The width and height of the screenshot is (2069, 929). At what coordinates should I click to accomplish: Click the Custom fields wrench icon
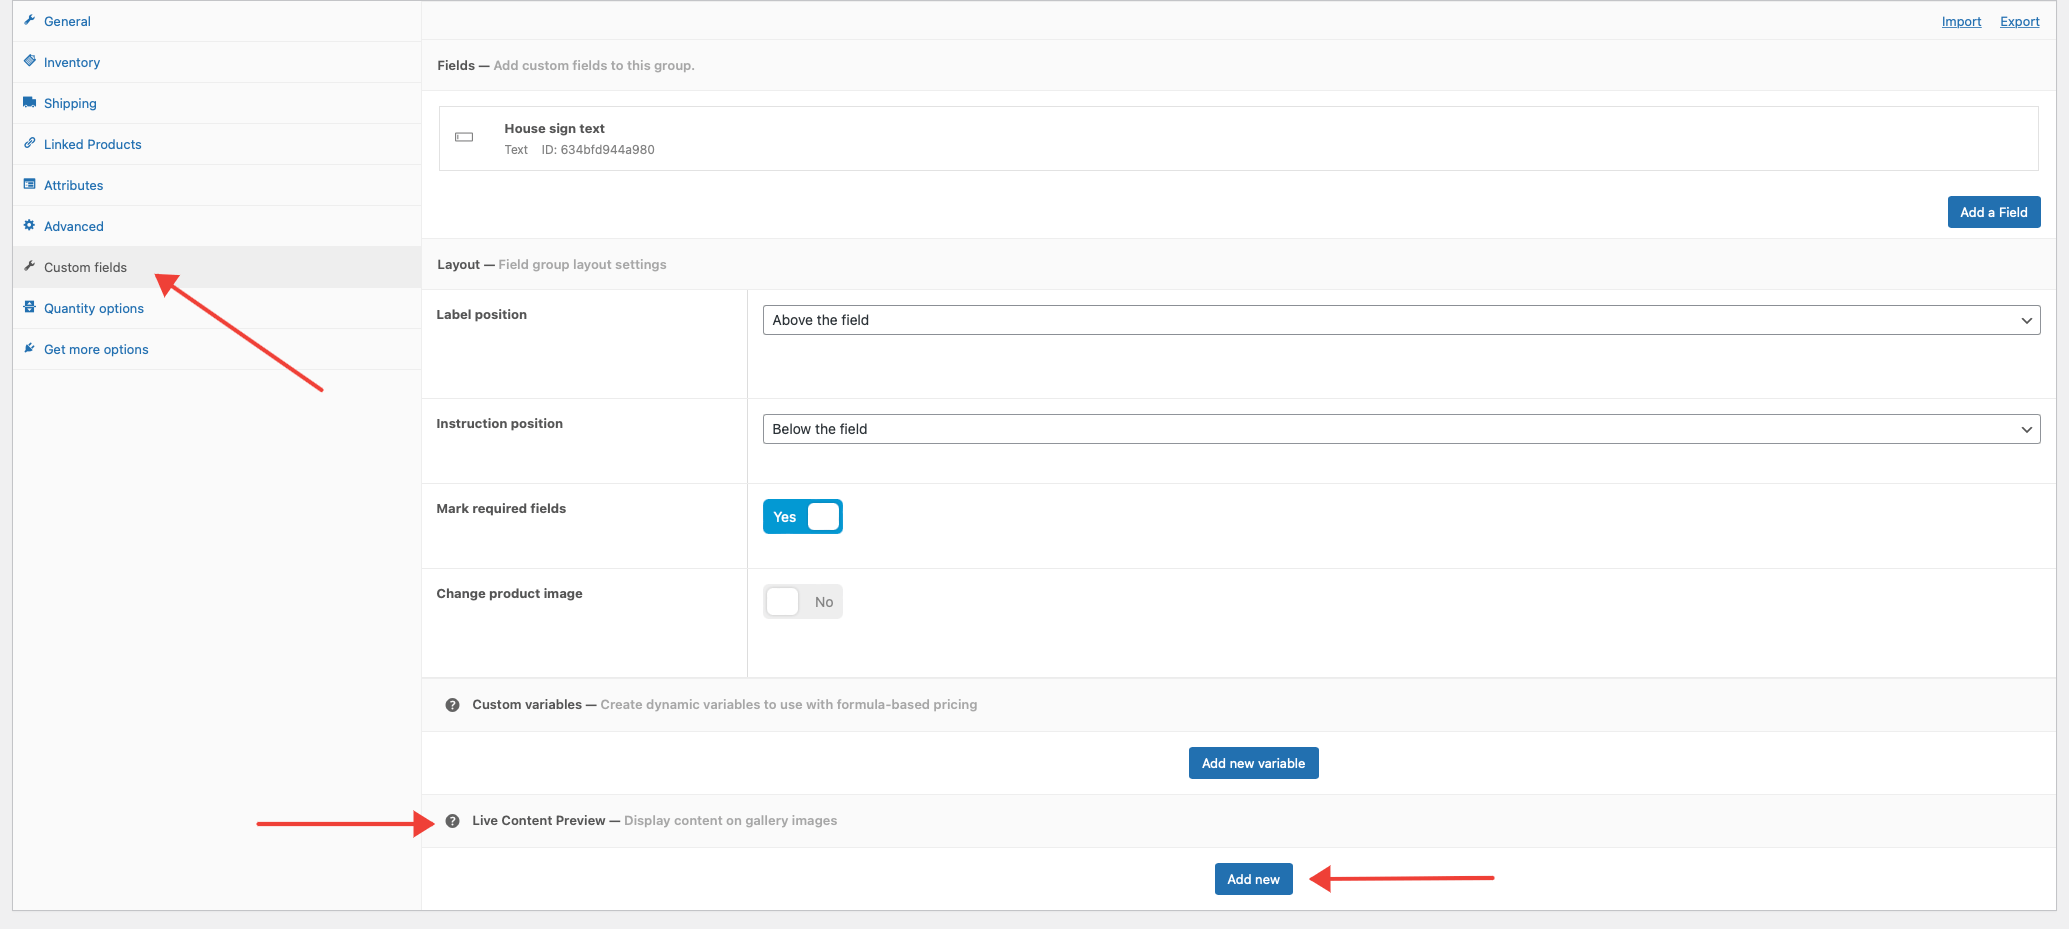click(30, 266)
